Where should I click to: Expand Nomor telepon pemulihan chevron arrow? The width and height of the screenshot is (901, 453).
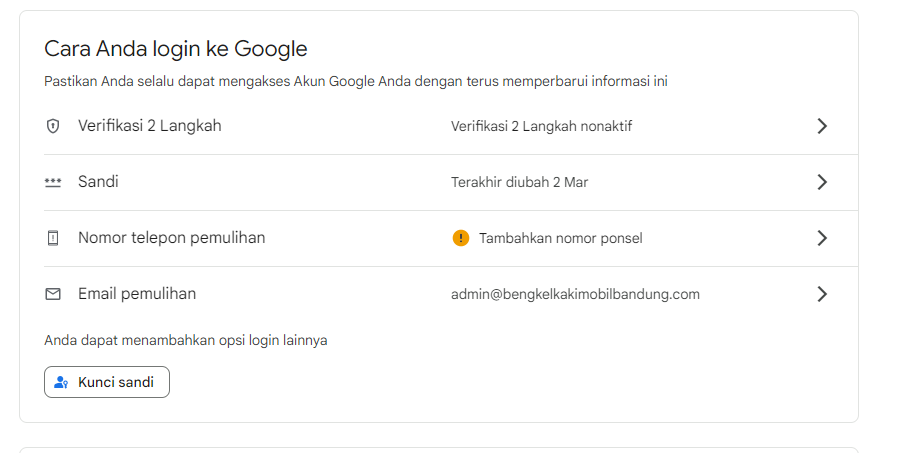pos(822,238)
